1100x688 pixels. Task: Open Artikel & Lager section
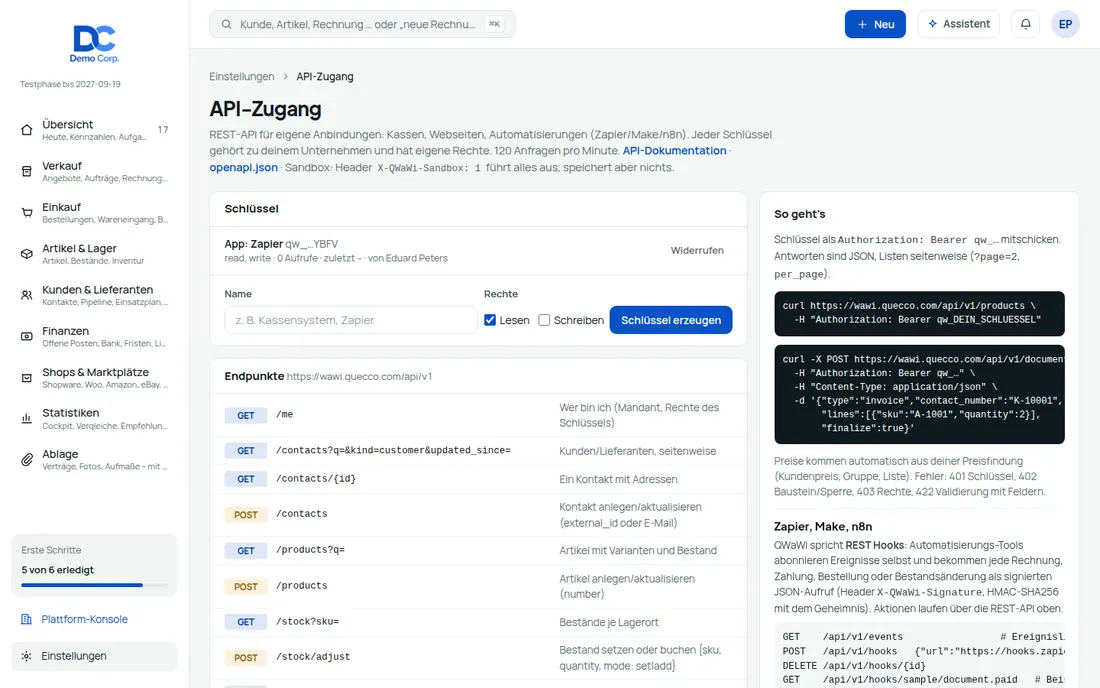95,254
